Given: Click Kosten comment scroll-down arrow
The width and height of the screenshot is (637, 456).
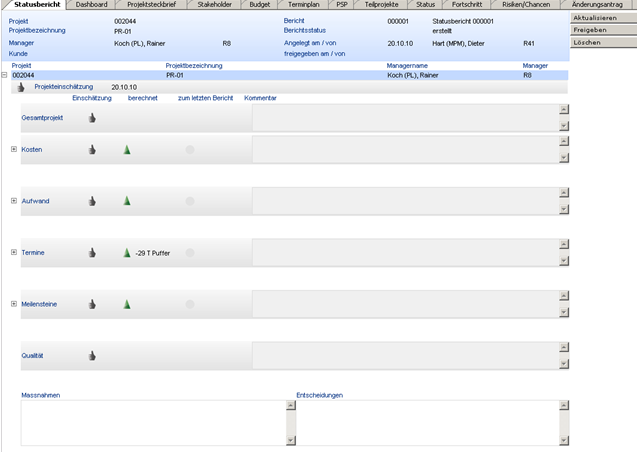Looking at the screenshot, I should click(x=564, y=158).
